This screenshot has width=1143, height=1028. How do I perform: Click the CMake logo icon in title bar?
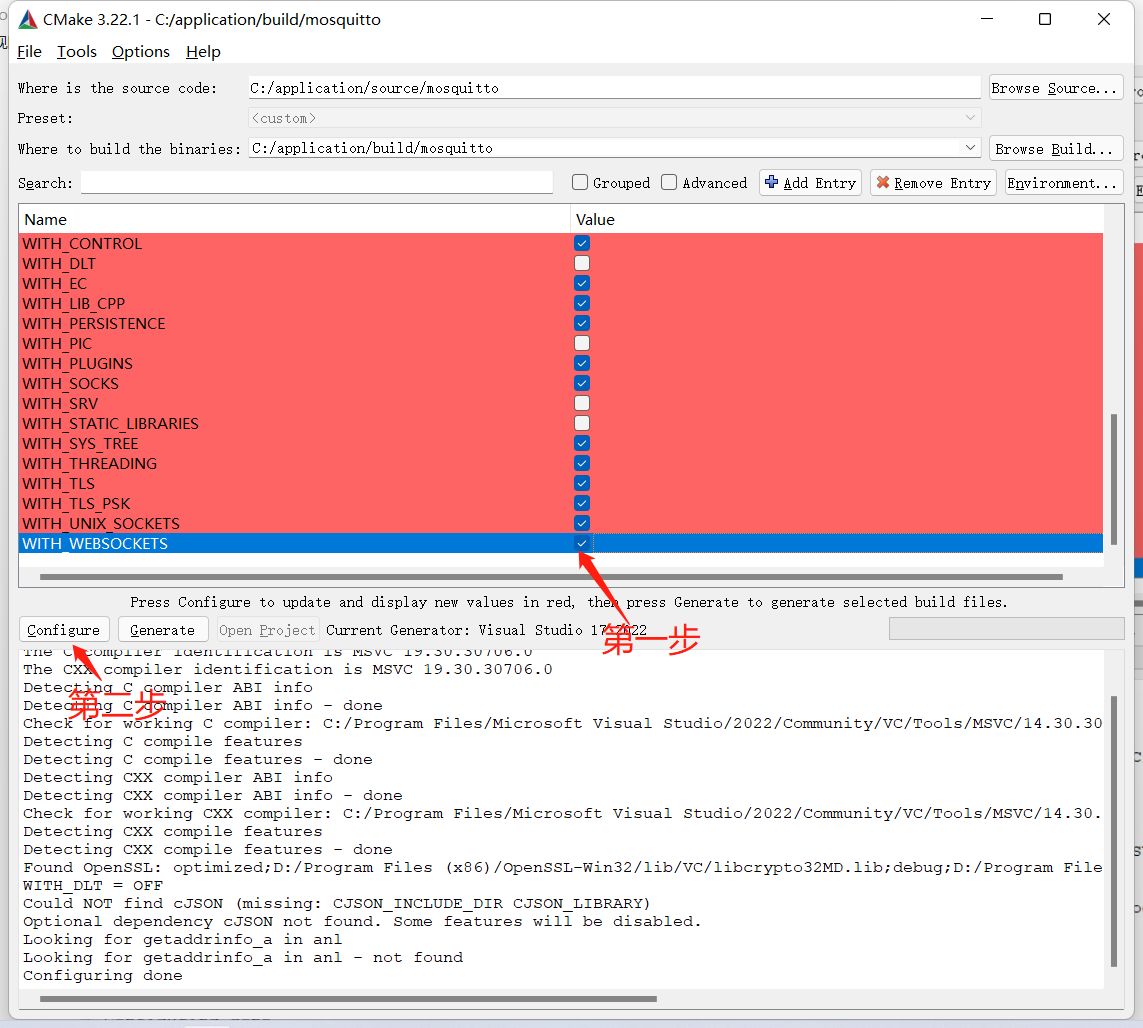[28, 20]
